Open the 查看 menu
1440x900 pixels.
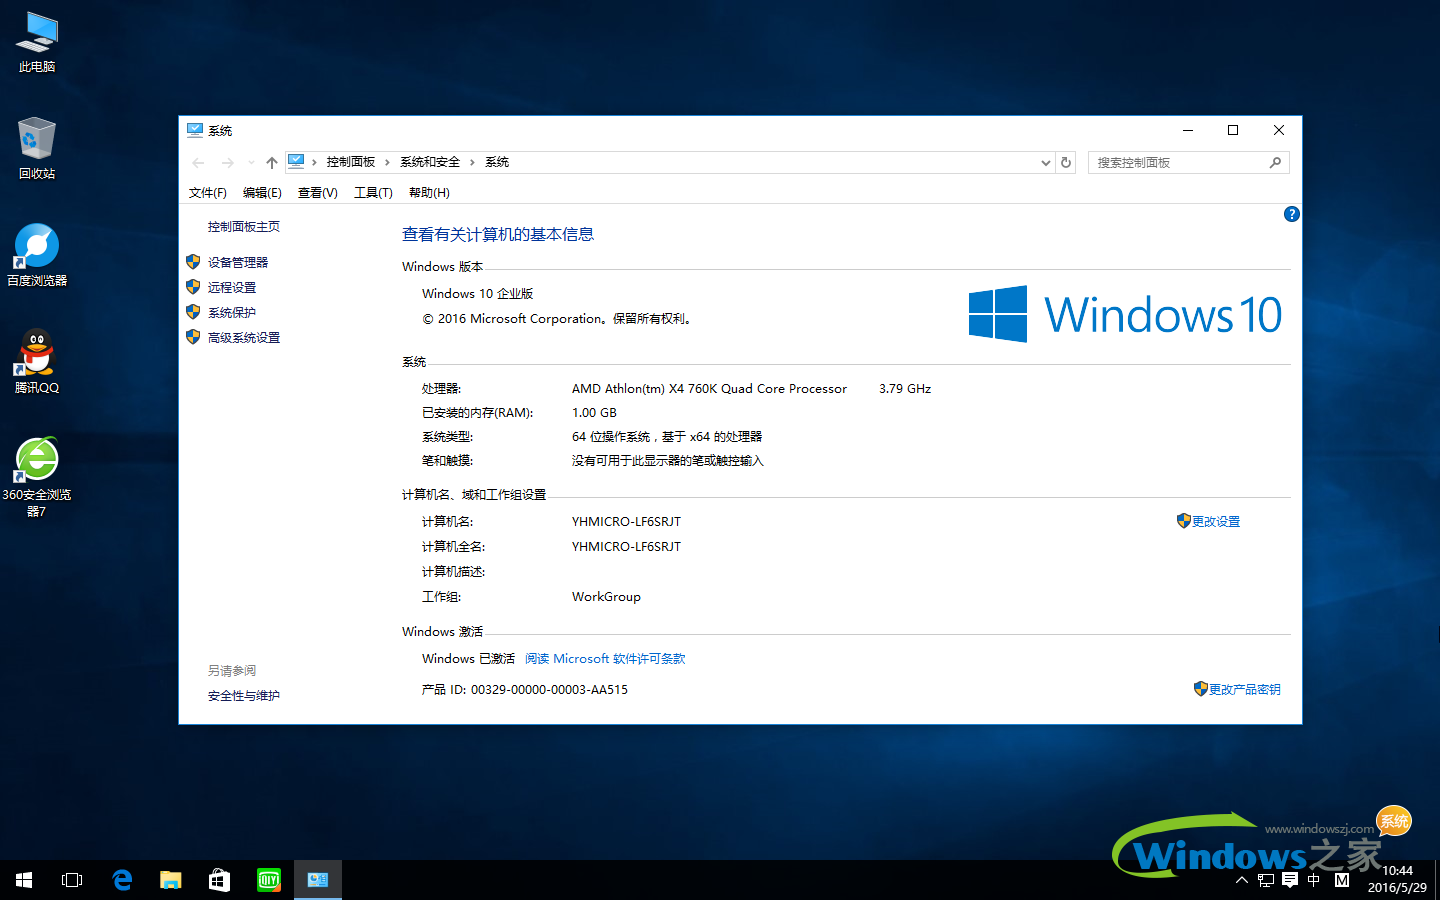click(x=316, y=192)
